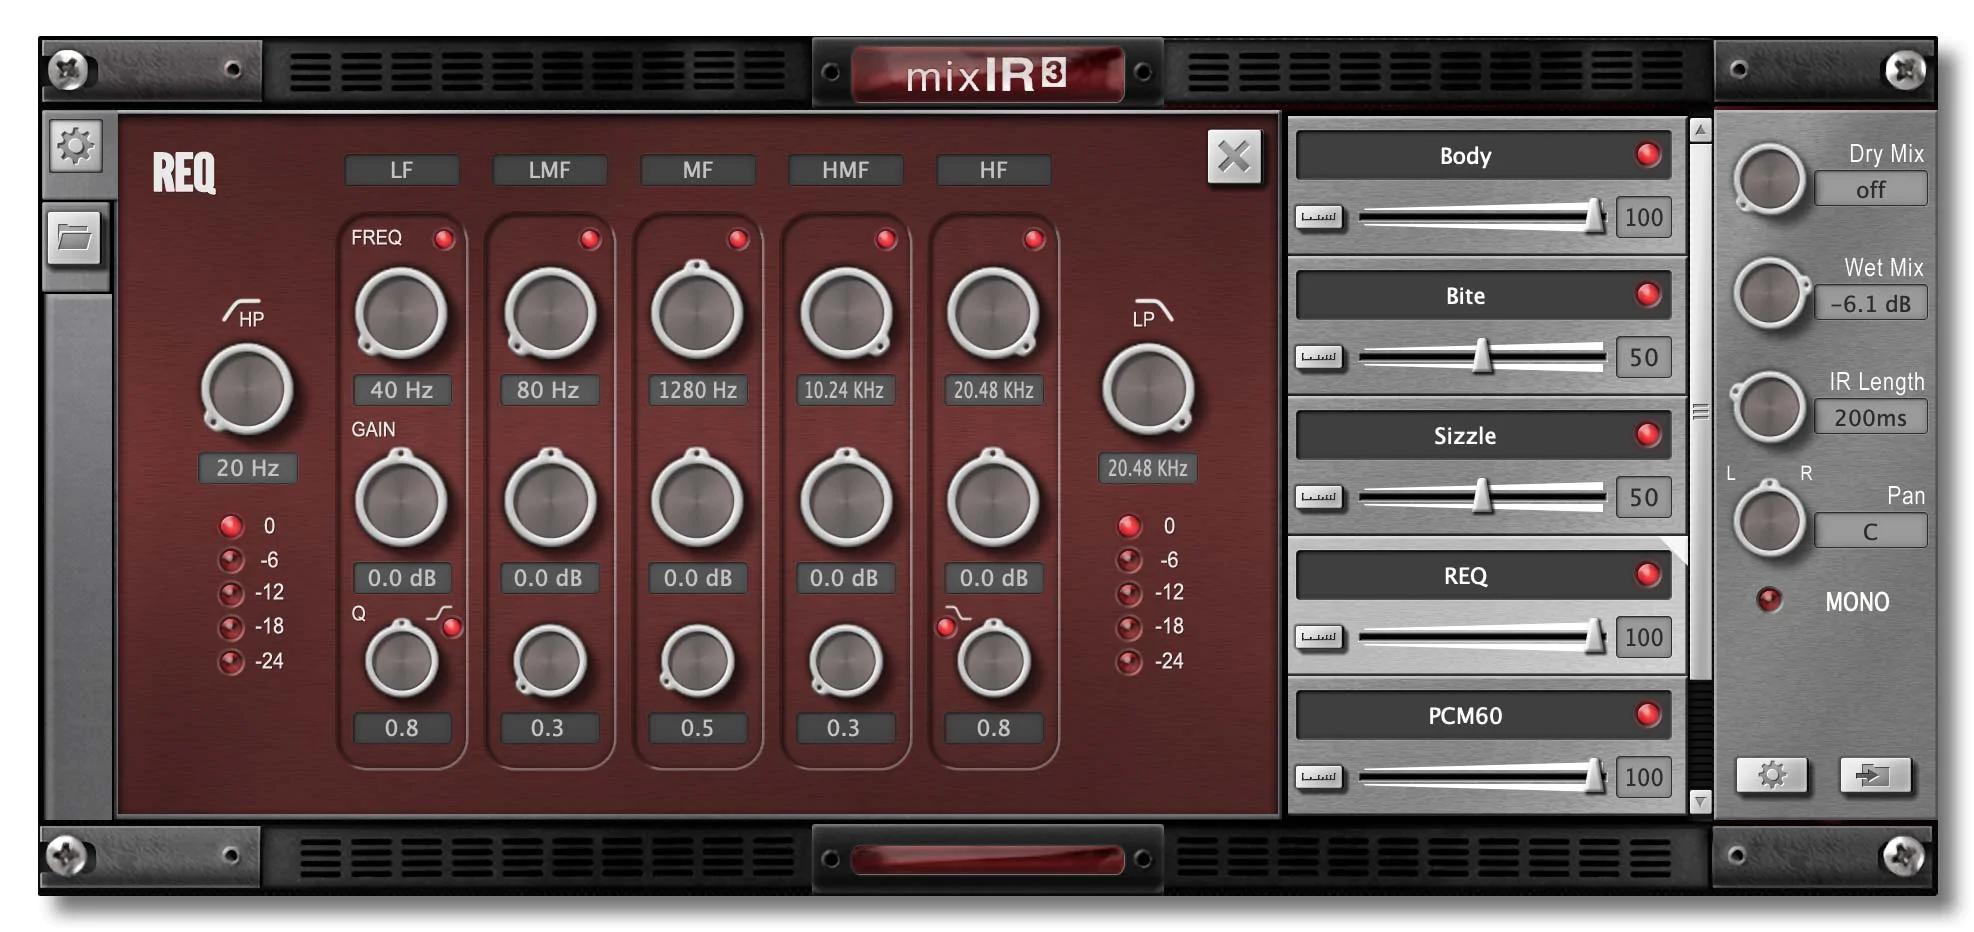
Task: Select LP slope -6 dB
Action: coord(1129,560)
